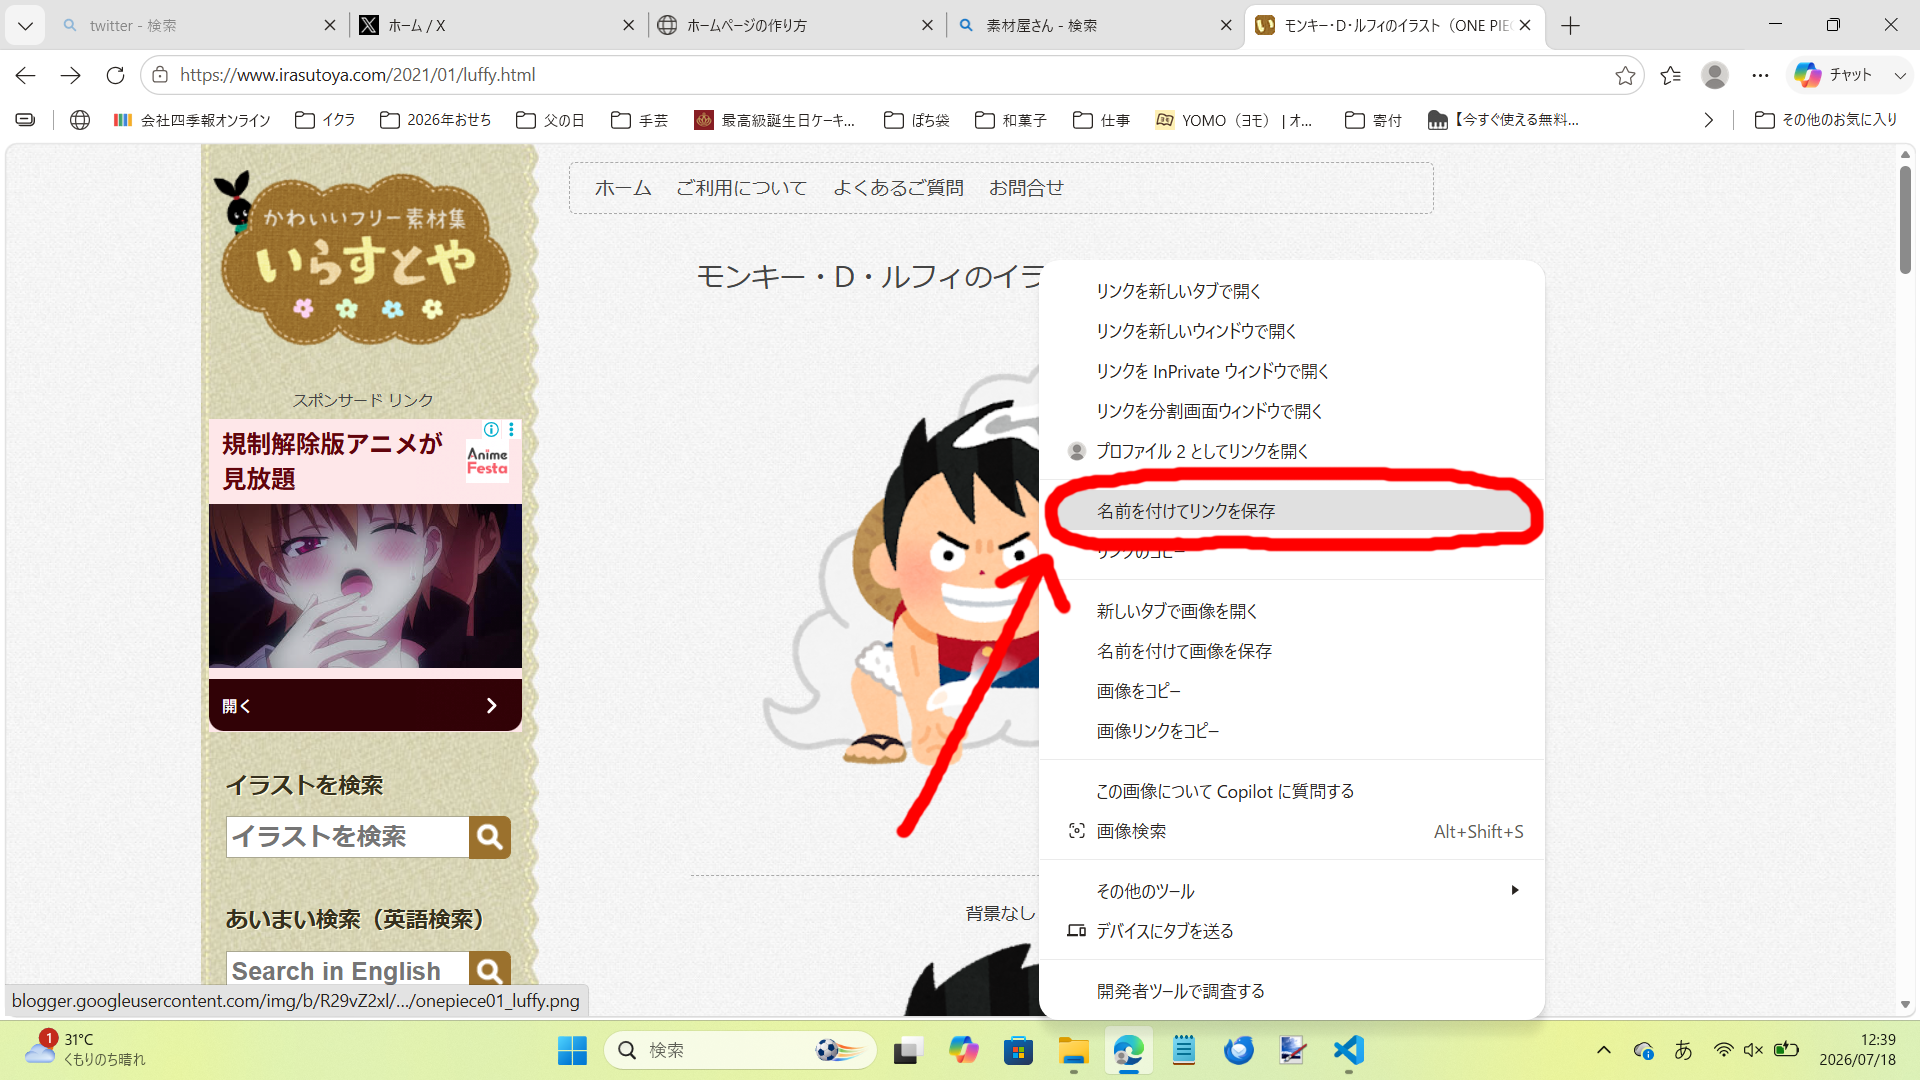Viewport: 1920px width, 1080px height.
Task: Open File Explorer from taskbar
Action: pyautogui.click(x=1073, y=1050)
